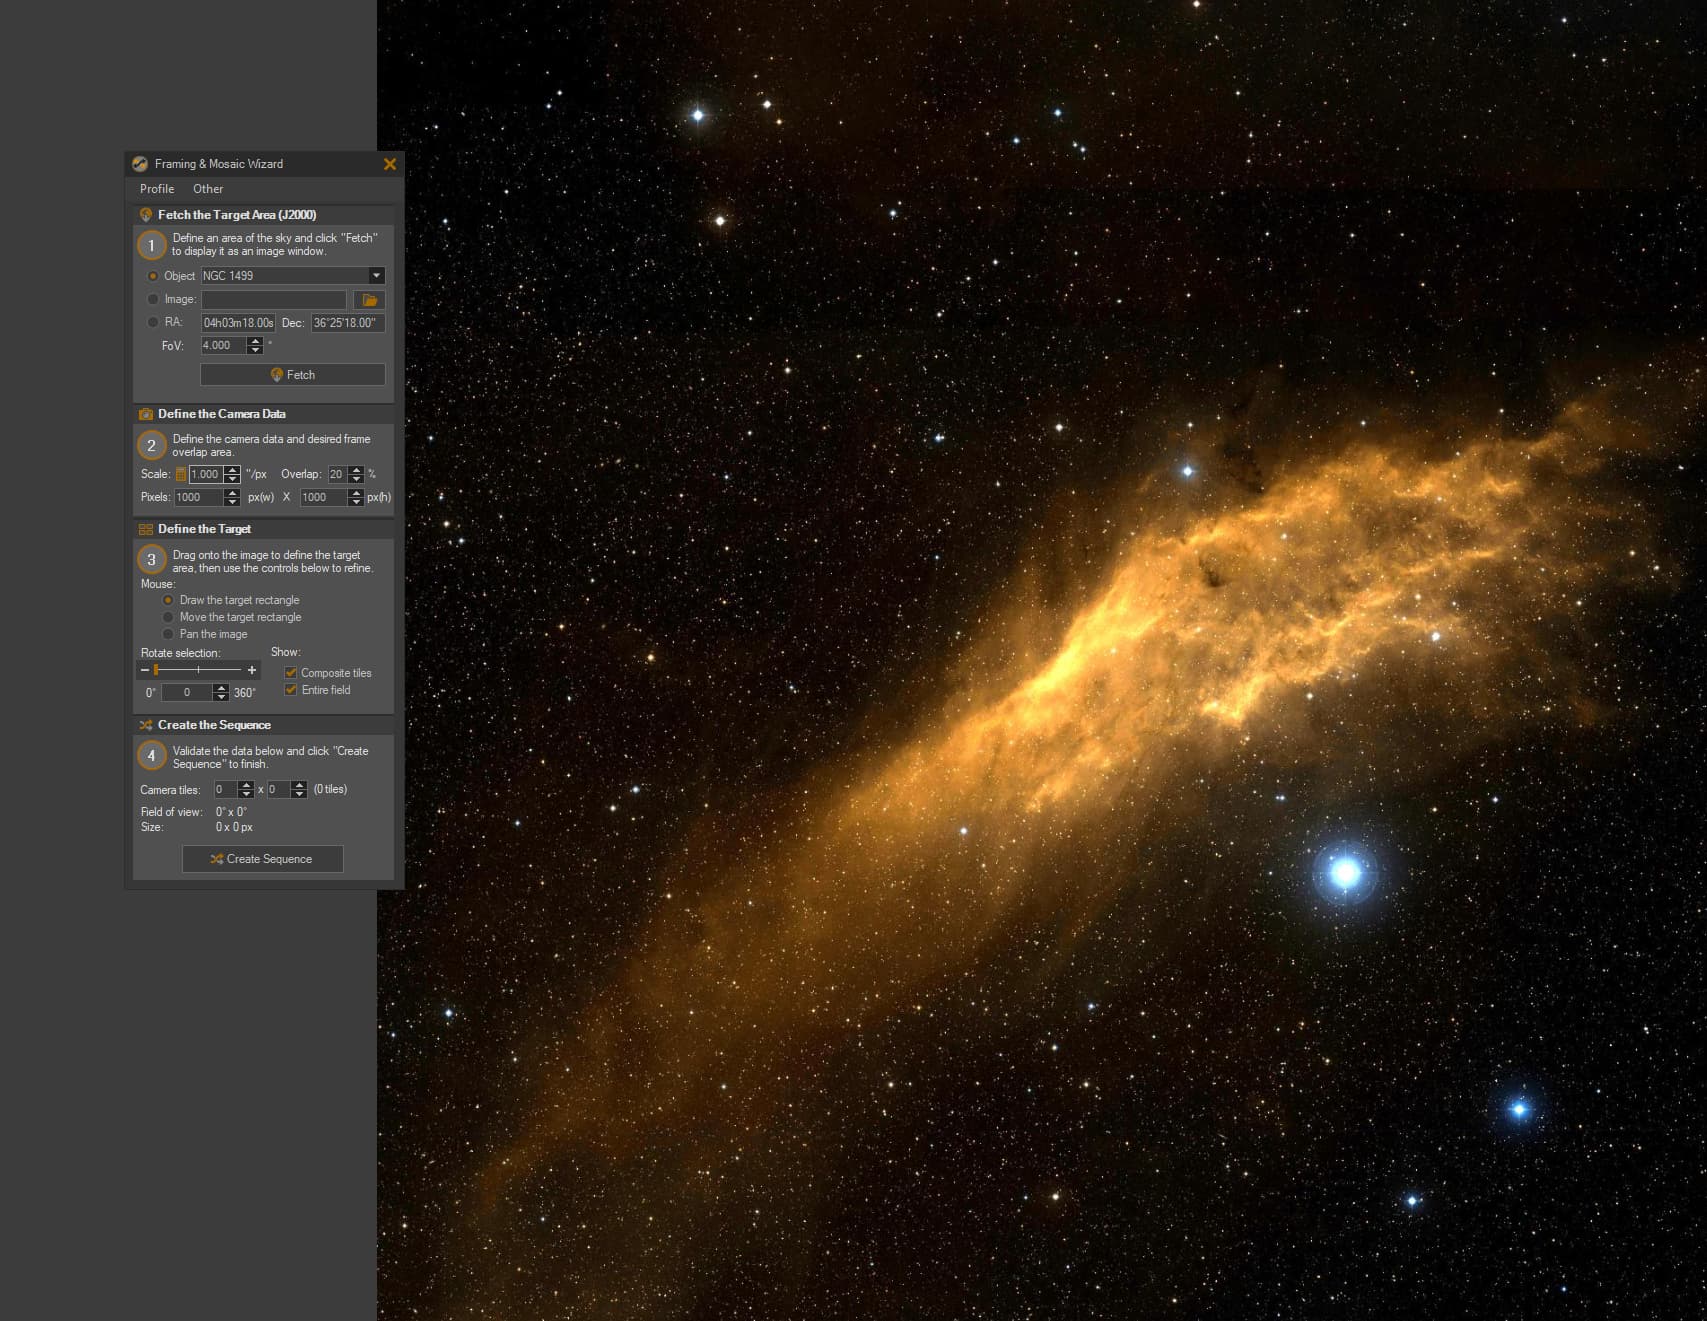
Task: Increase the Overlap percentage stepper
Action: tap(356, 470)
